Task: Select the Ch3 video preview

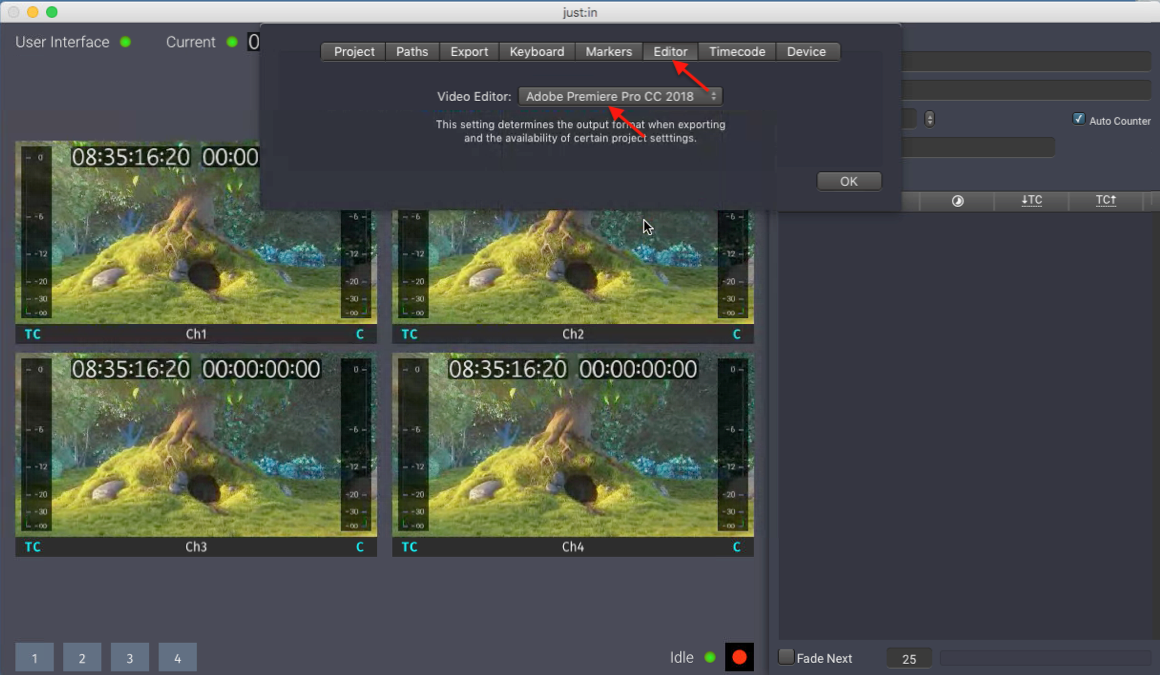Action: 196,445
